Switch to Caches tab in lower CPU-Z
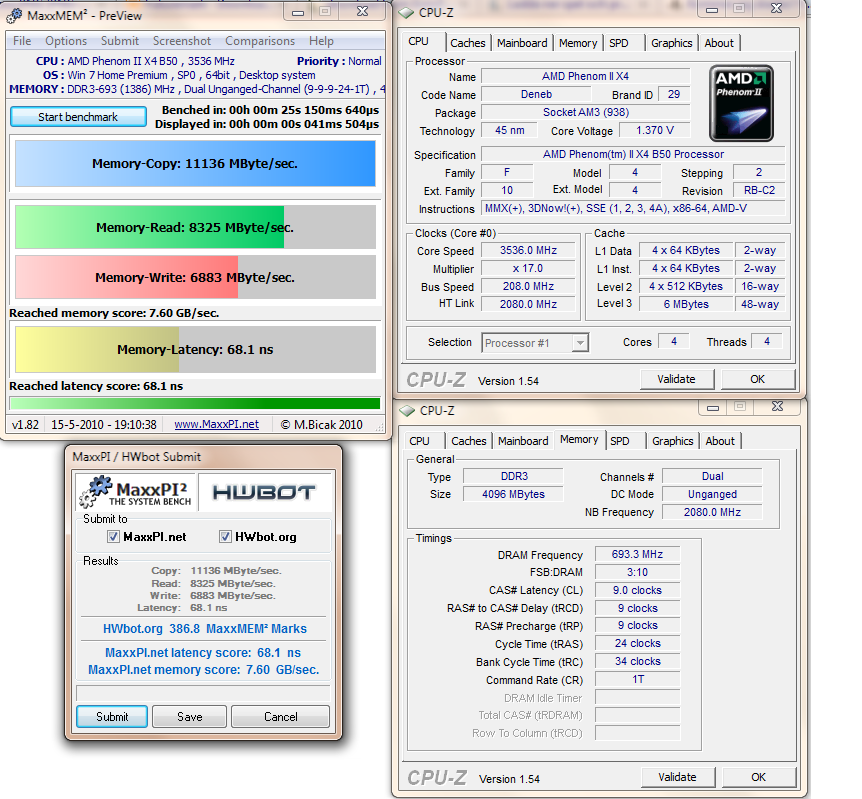The width and height of the screenshot is (862, 799). 469,441
